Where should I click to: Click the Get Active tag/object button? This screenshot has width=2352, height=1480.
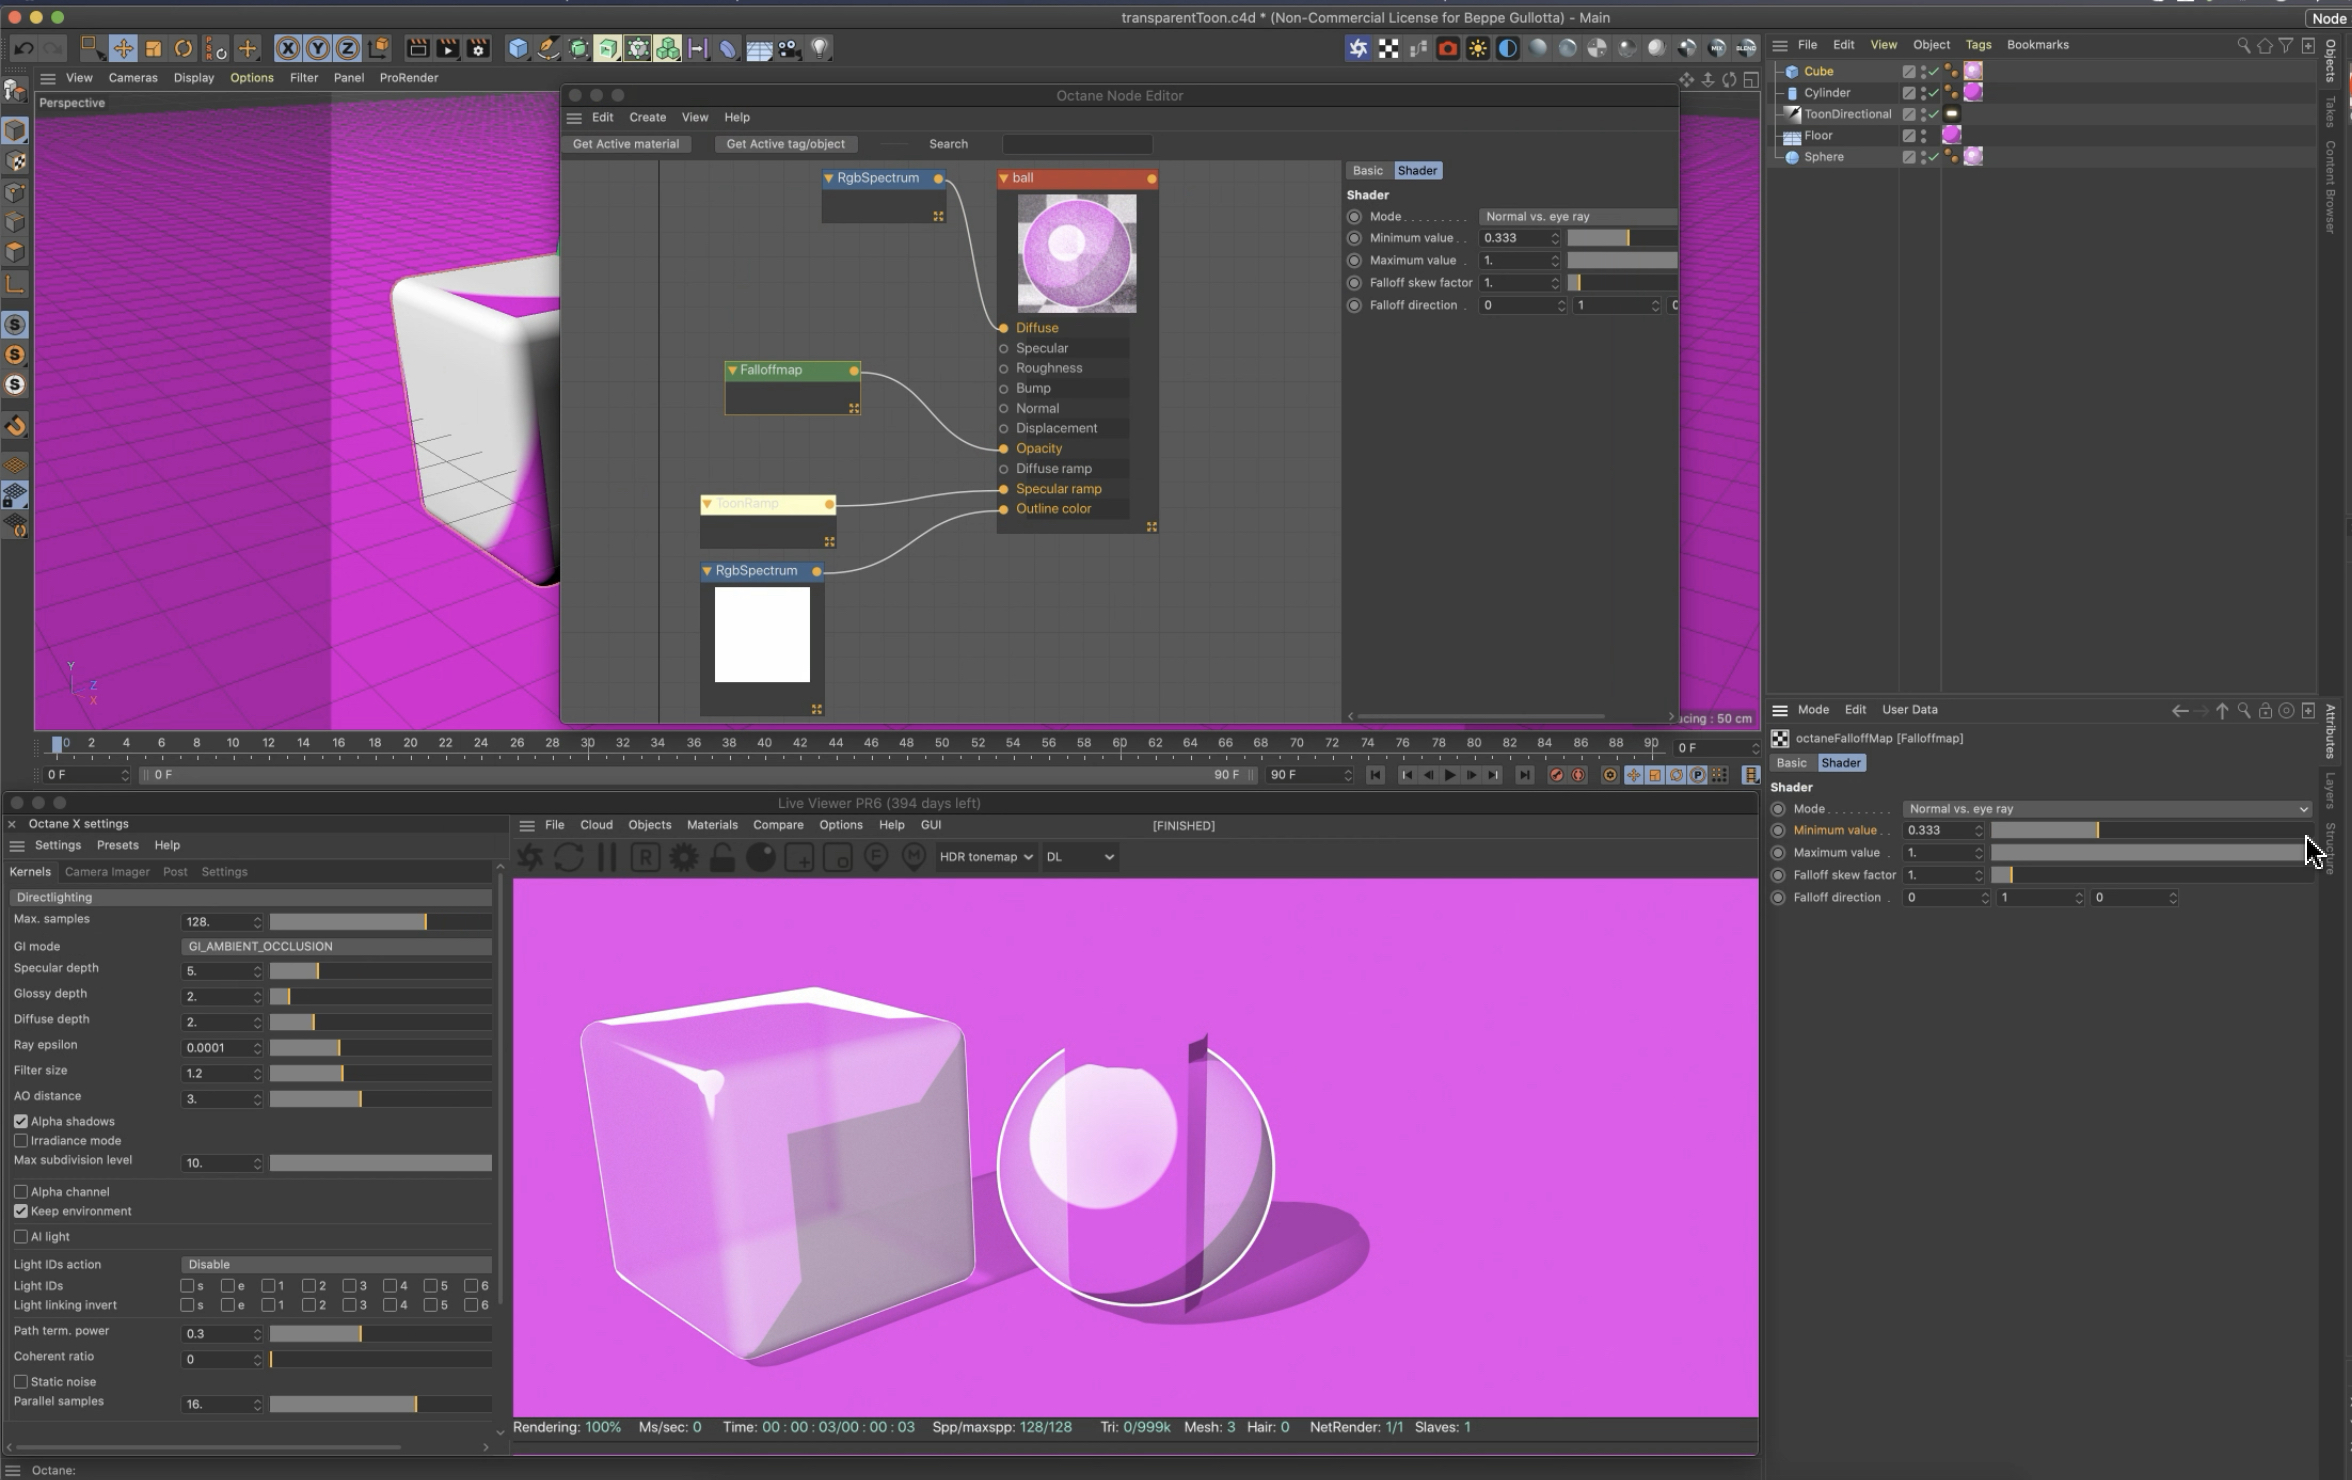[x=785, y=144]
